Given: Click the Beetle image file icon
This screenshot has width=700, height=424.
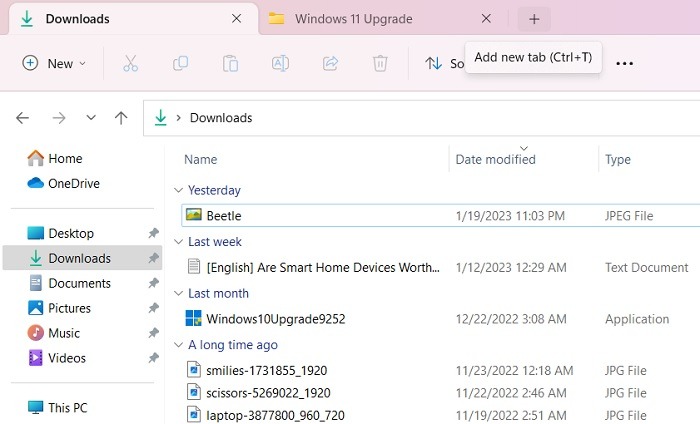Looking at the screenshot, I should [194, 215].
